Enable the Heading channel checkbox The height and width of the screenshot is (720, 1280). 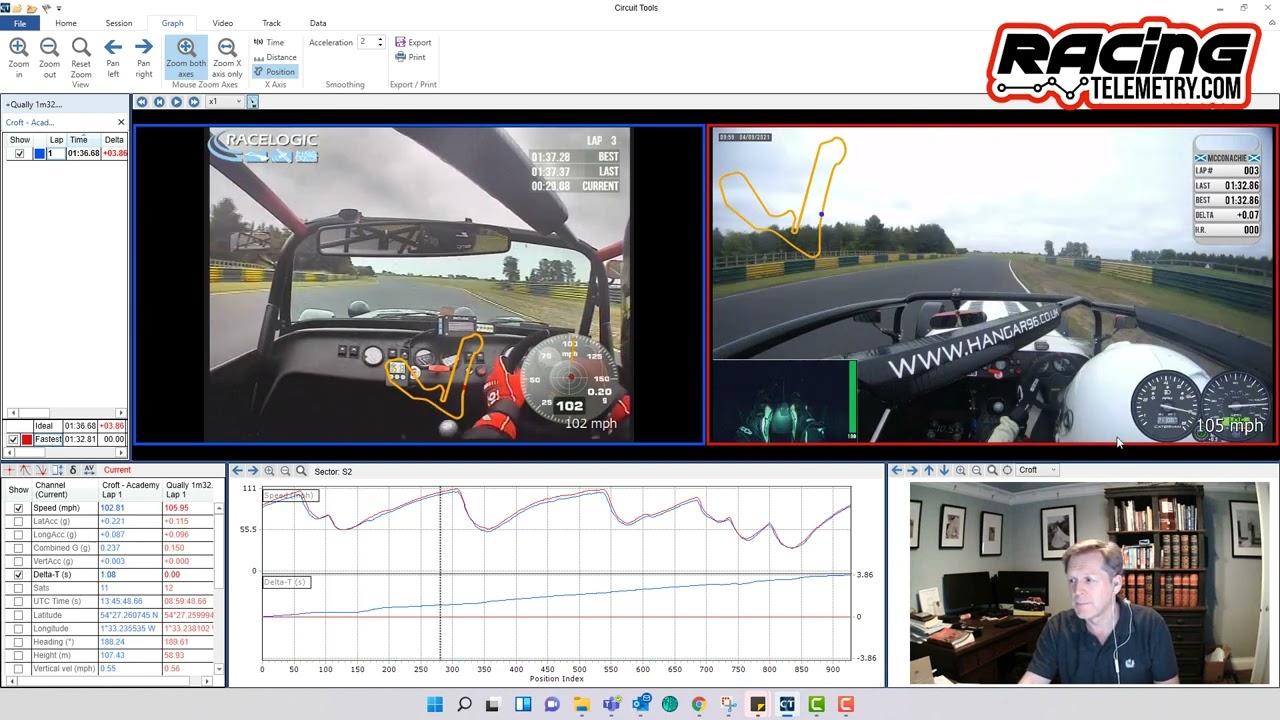[18, 642]
